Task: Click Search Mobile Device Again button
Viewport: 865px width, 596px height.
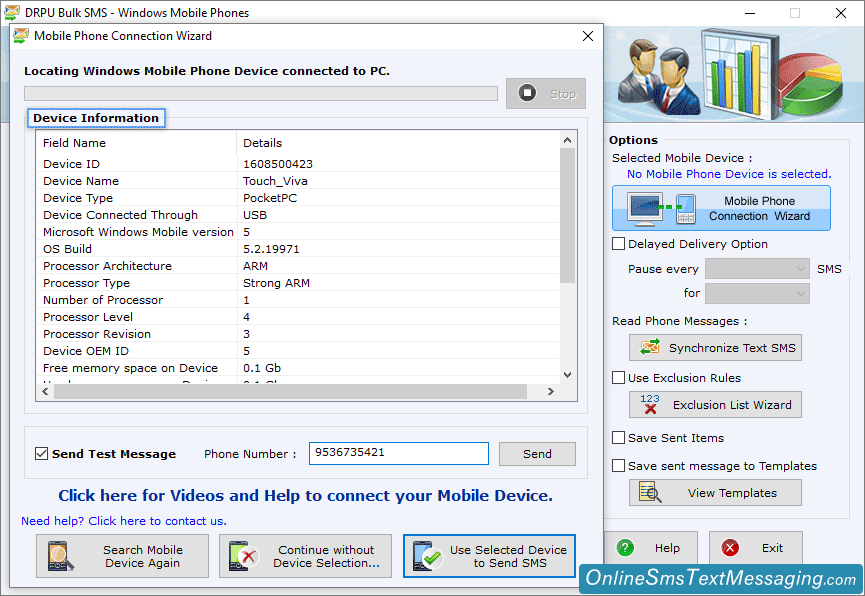Action: [122, 556]
